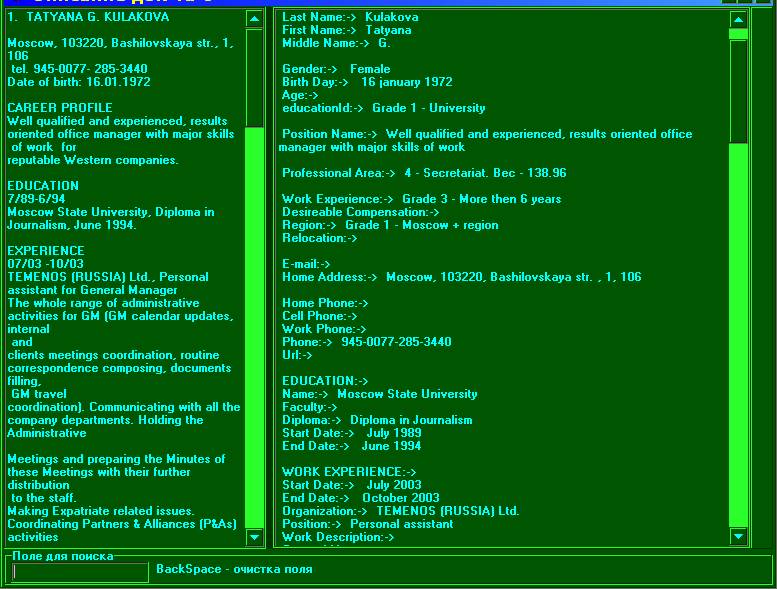Click the 'EDUCATION:->' section header
Viewport: 777px width, 589px height.
point(325,381)
